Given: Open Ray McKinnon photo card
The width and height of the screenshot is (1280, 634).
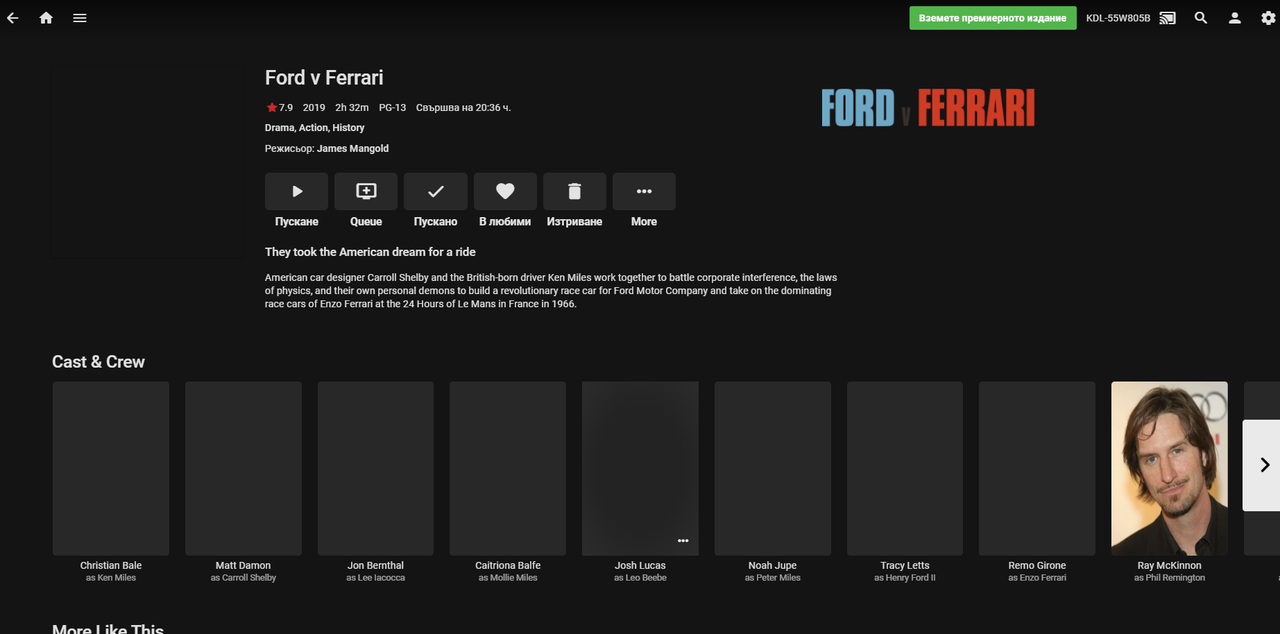Looking at the screenshot, I should tap(1169, 468).
